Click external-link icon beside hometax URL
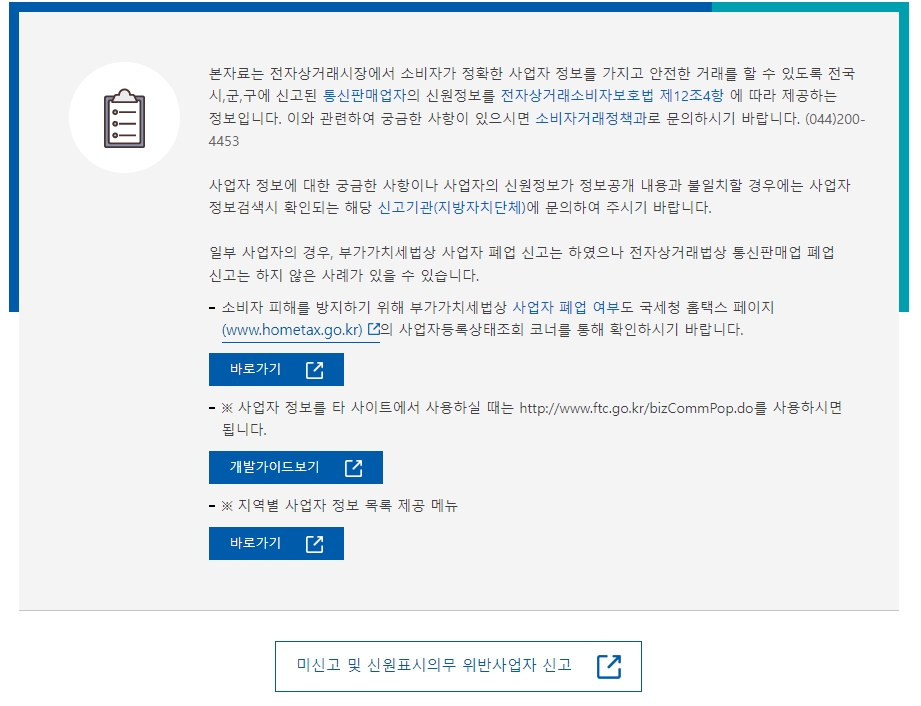Viewport: 921px width, 706px height. tap(374, 329)
